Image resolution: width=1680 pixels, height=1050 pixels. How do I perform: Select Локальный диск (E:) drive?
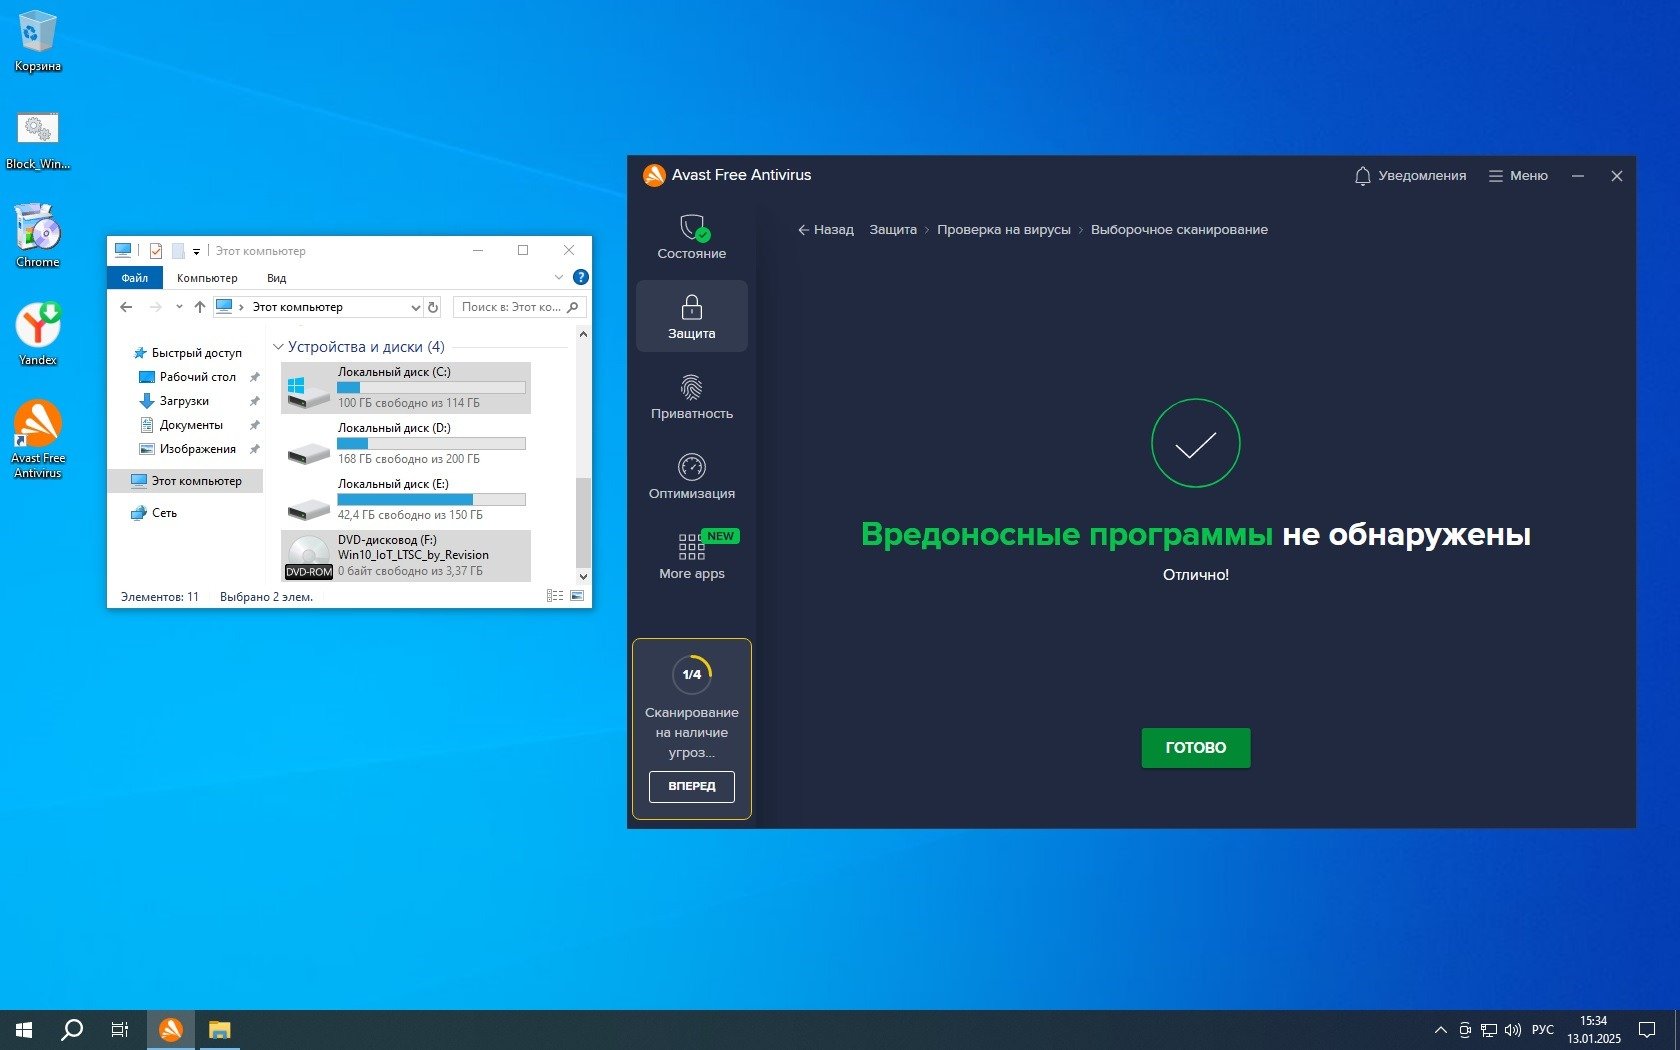(406, 499)
